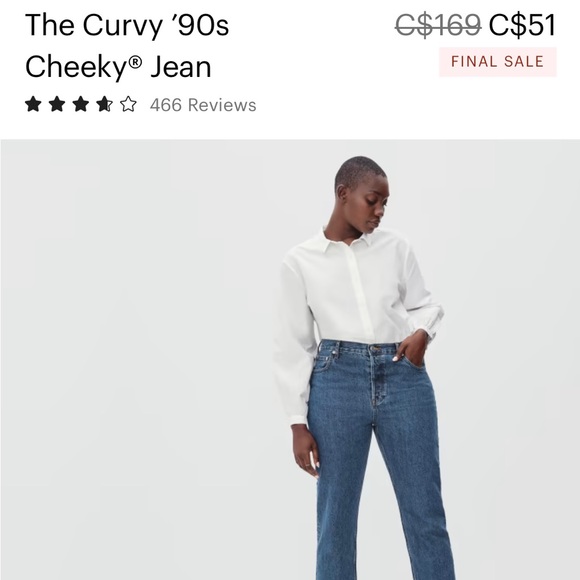Click the first filled rating star

pos(33,104)
